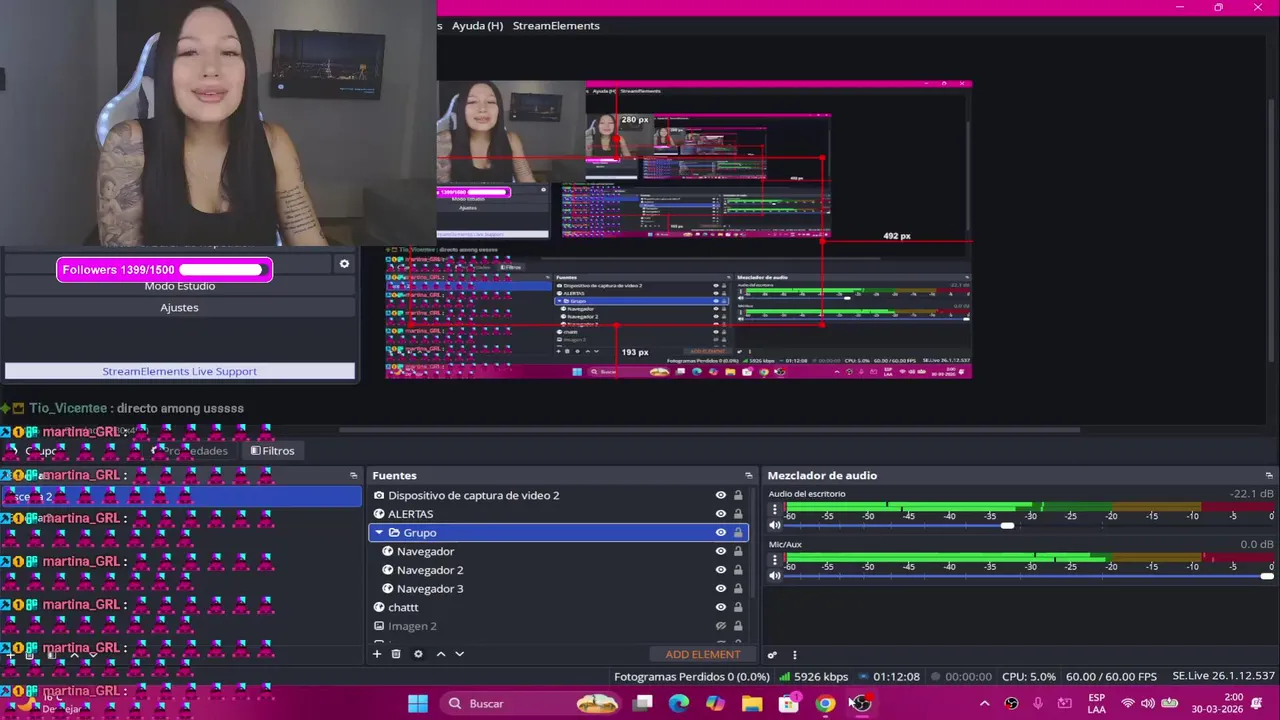Click the globe icon next to Navegador 3
This screenshot has height=720, width=1280.
point(388,589)
